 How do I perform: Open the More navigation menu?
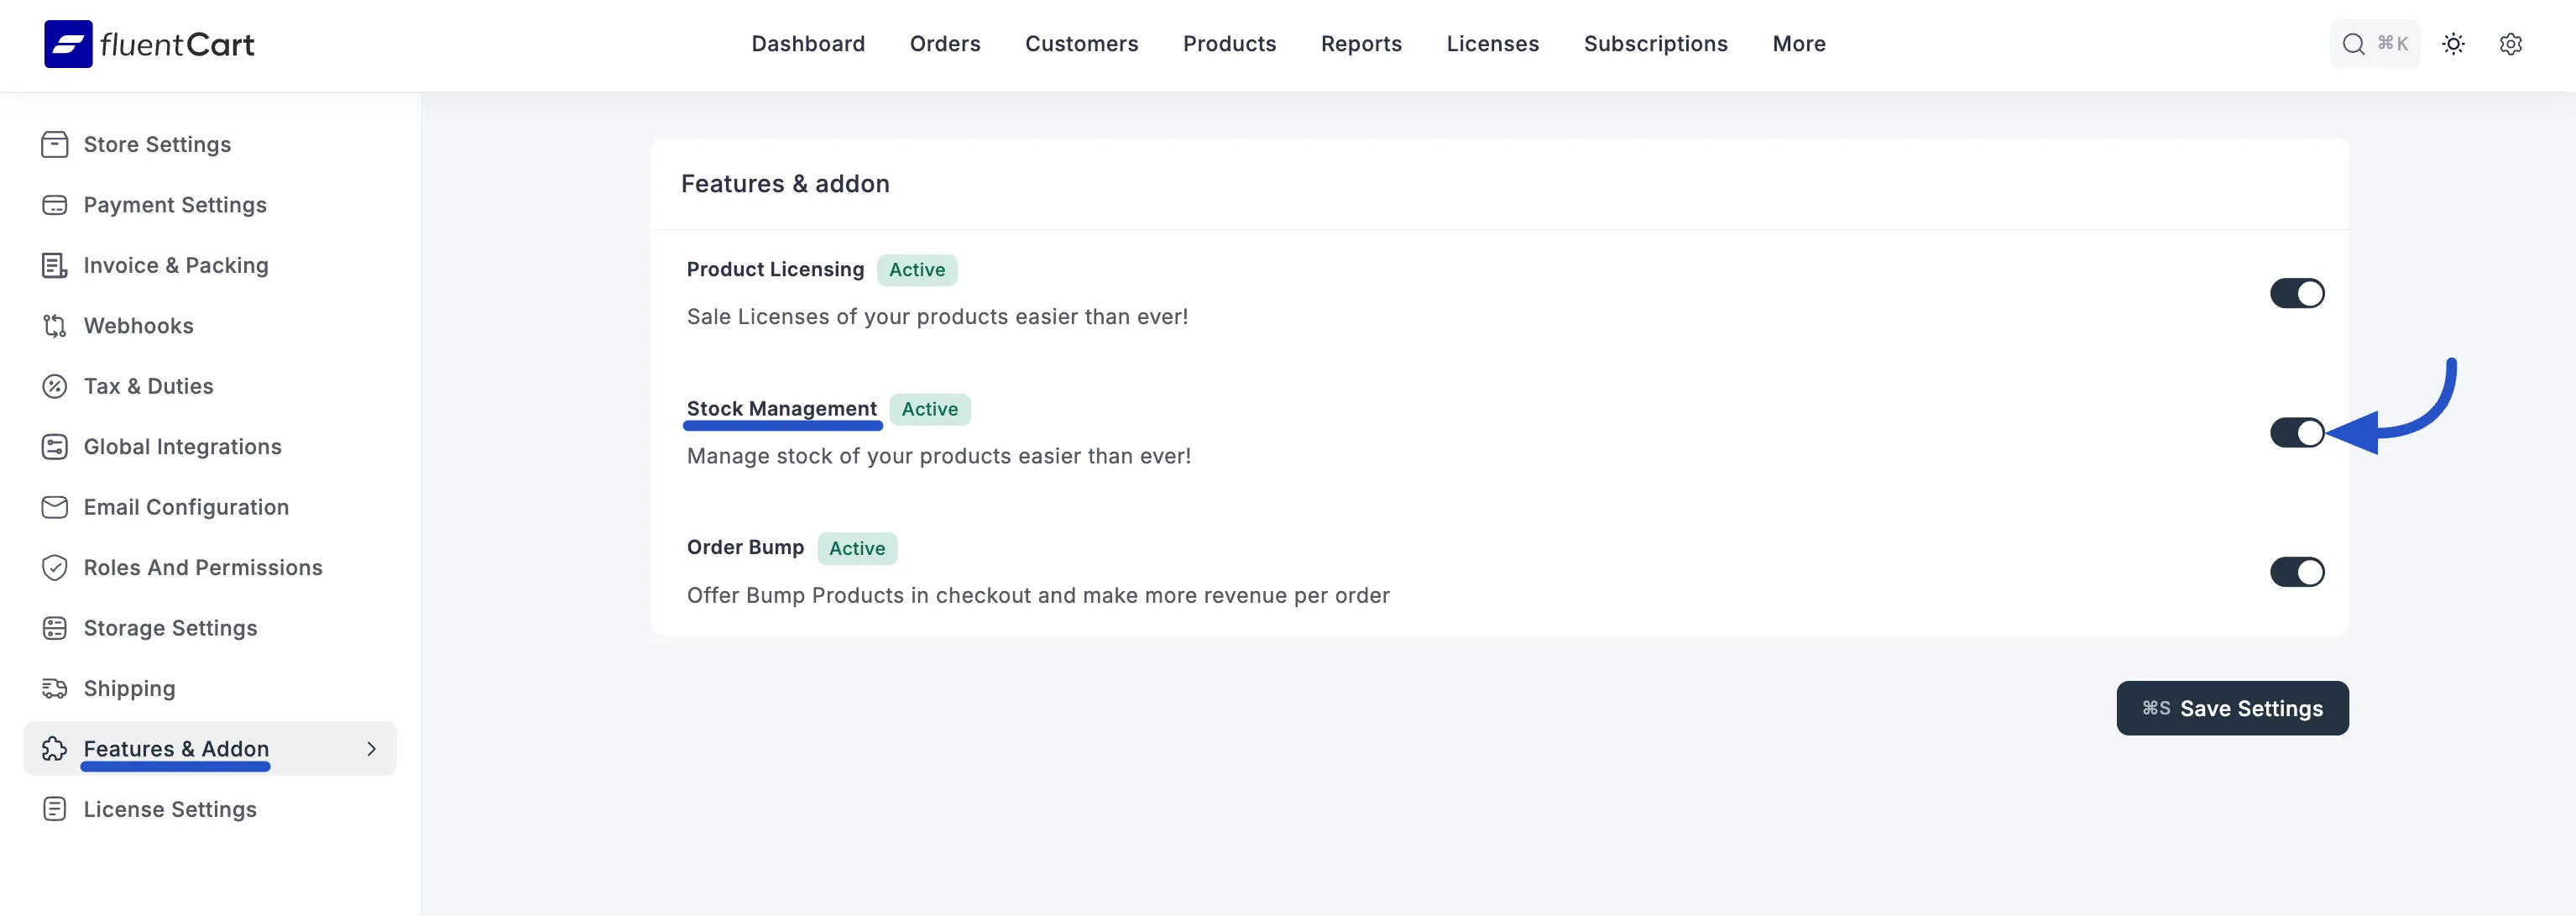point(1798,44)
